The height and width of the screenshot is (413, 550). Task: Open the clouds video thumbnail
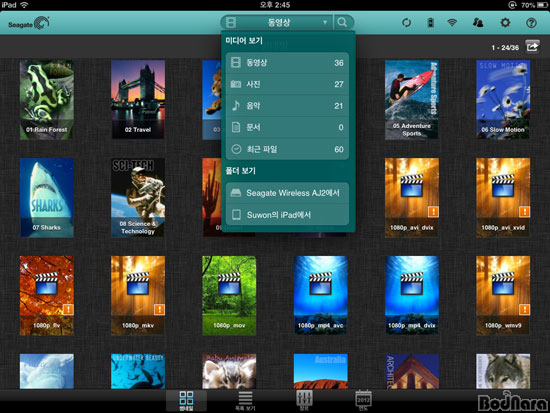(x=47, y=371)
